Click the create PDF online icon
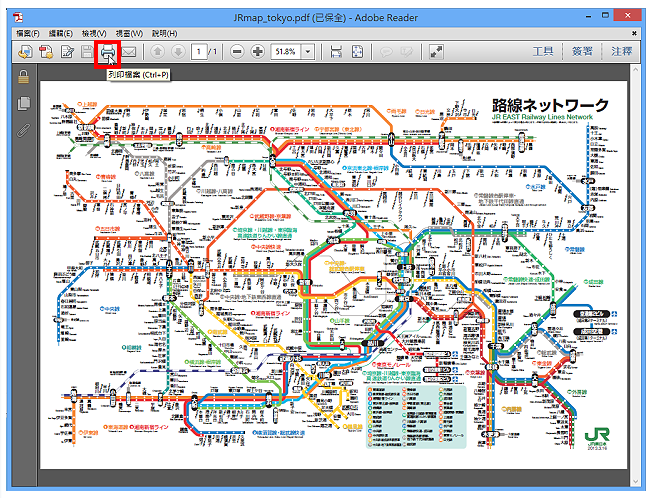Screen dimensions: 652x498 [25, 52]
